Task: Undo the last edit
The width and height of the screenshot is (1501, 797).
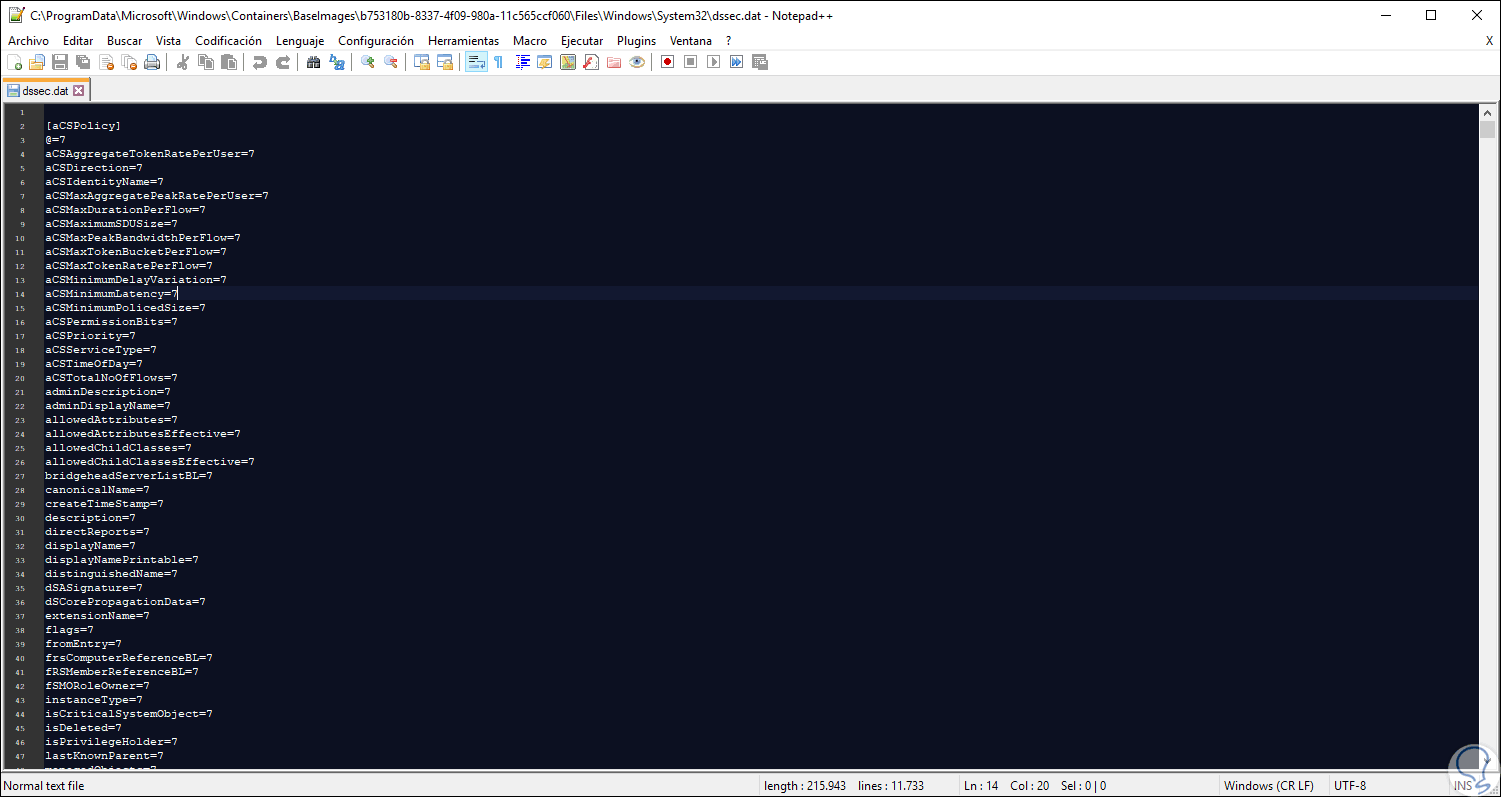Action: 260,62
